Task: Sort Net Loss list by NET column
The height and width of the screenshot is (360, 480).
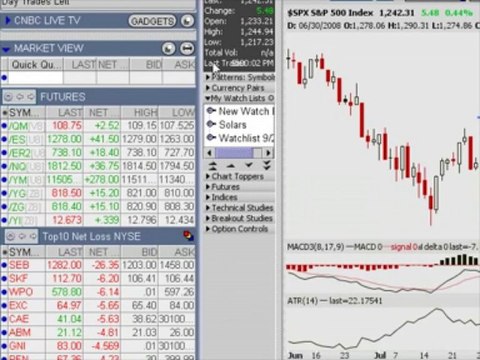Action: [x=102, y=252]
